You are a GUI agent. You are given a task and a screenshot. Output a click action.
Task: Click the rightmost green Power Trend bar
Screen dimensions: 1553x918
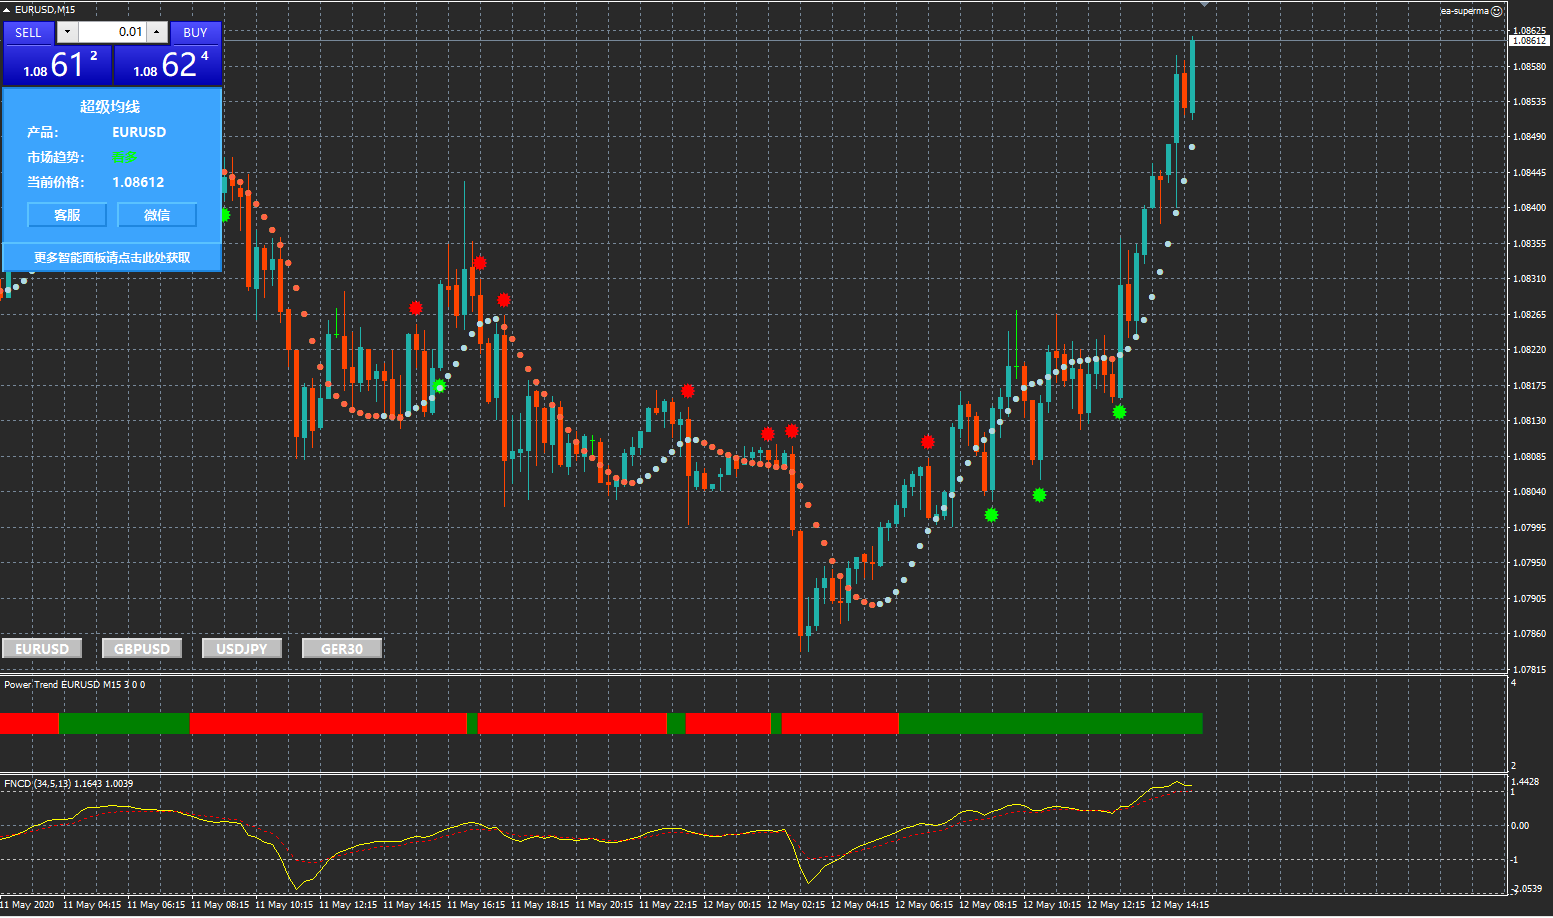pyautogui.click(x=1050, y=723)
